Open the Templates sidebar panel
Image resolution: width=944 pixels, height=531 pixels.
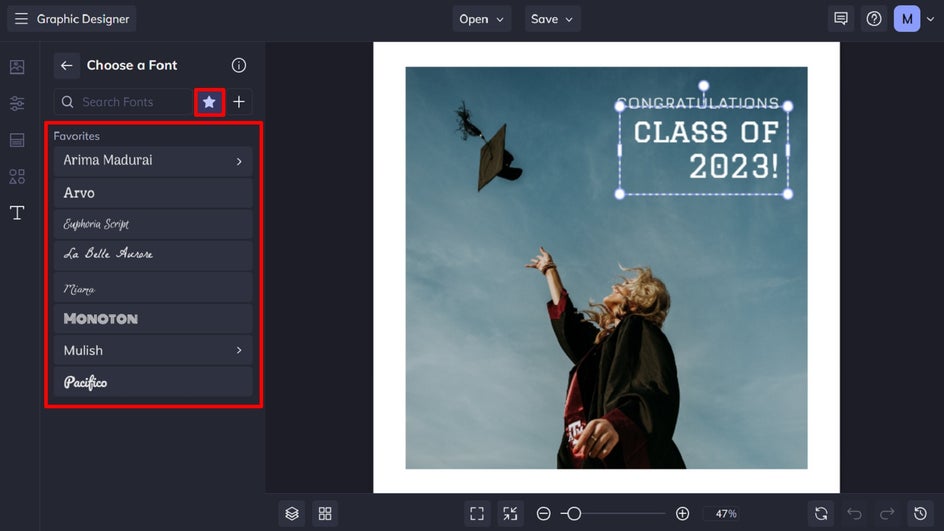[x=17, y=140]
